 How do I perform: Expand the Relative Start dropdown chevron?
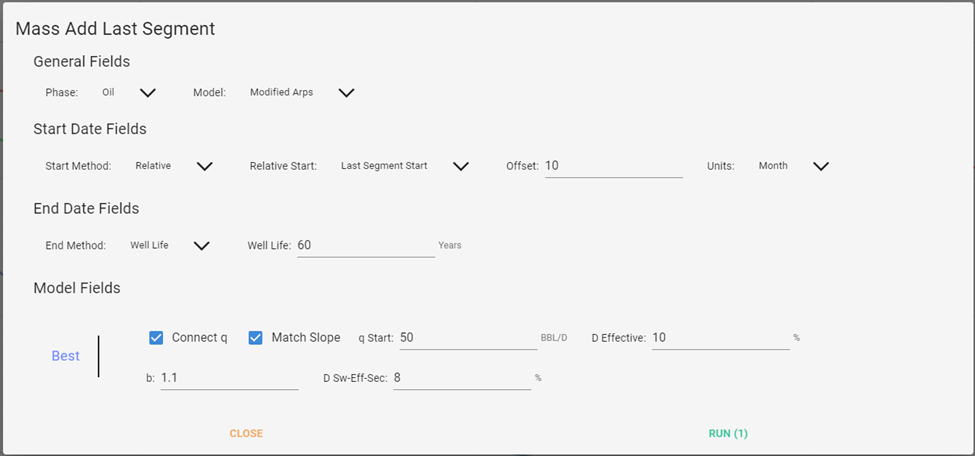point(460,166)
